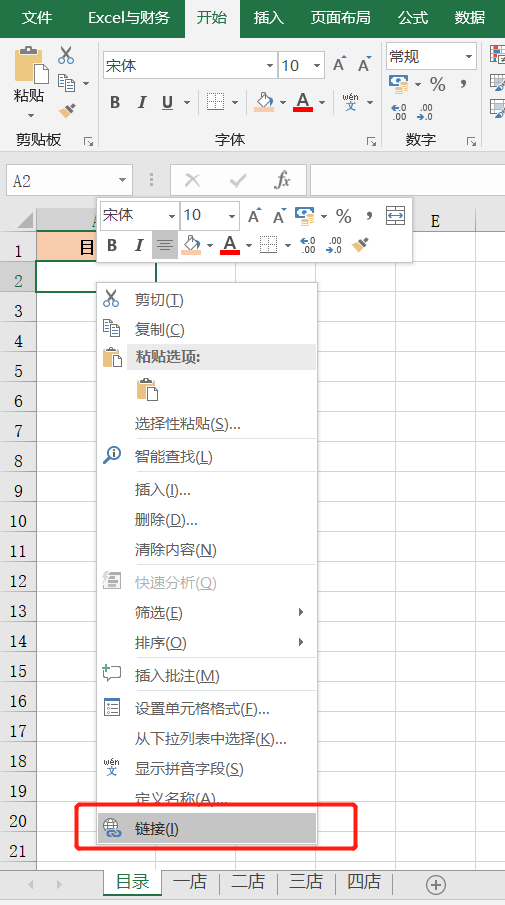Choose 插入(I) from context menu
This screenshot has width=505, height=905.
click(207, 489)
